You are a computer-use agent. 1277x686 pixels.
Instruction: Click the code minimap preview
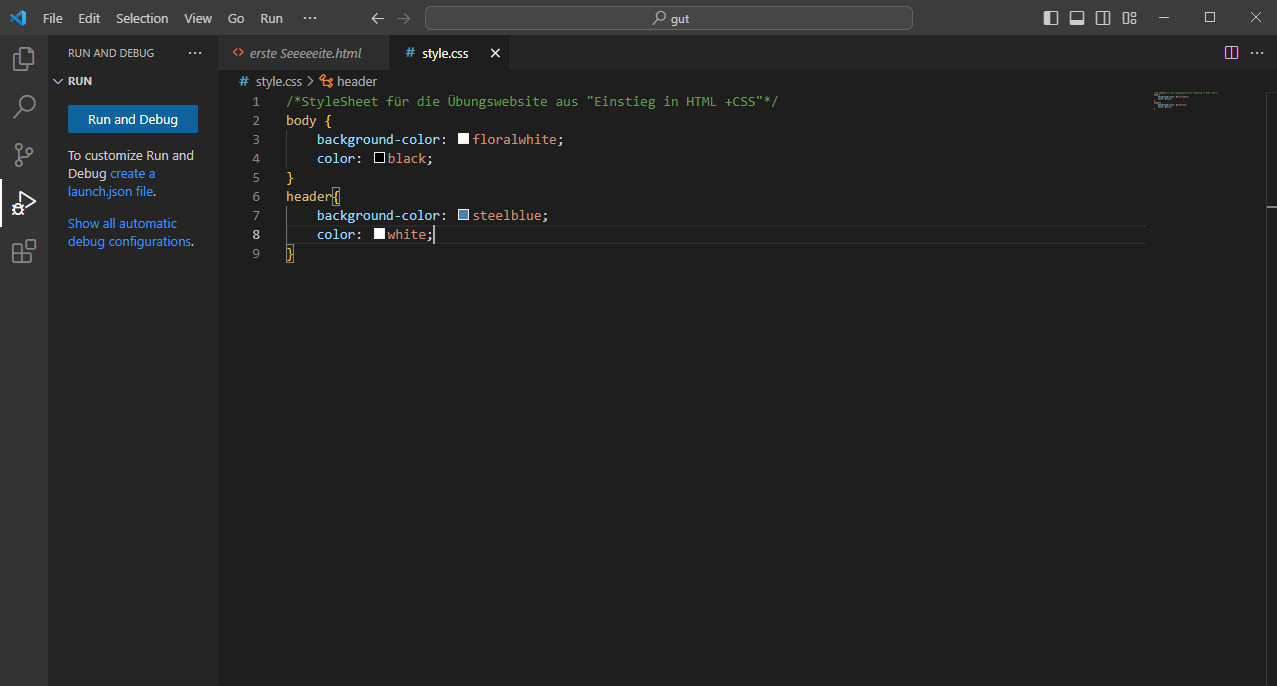click(1185, 100)
